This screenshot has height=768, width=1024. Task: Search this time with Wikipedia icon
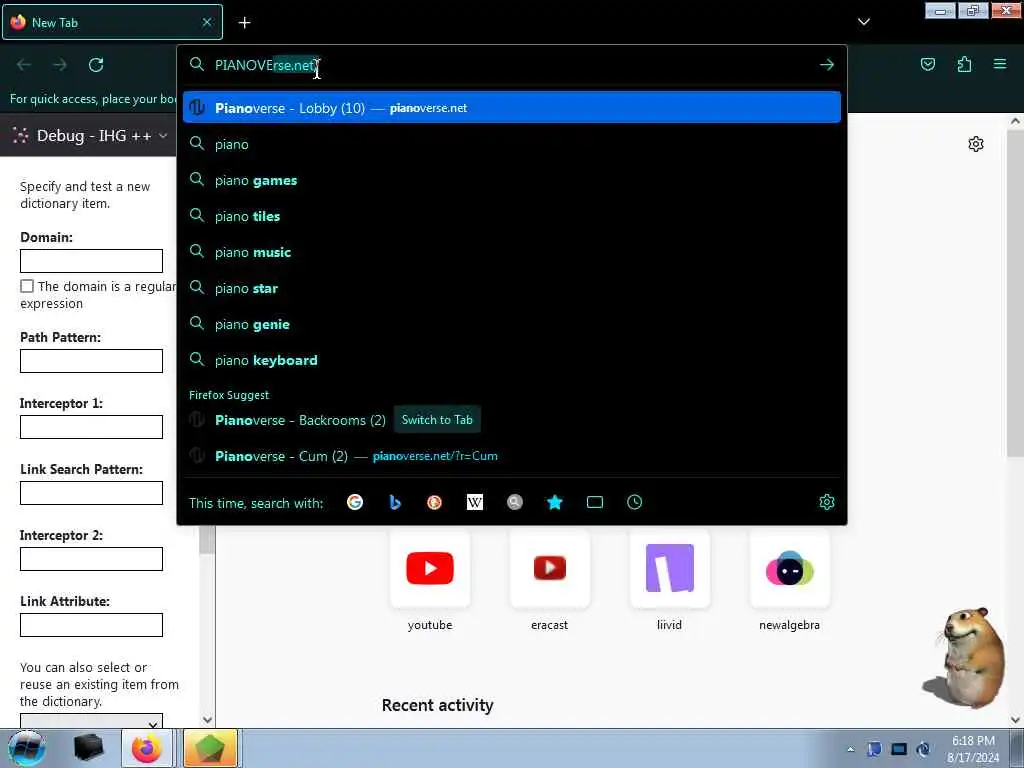tap(475, 502)
